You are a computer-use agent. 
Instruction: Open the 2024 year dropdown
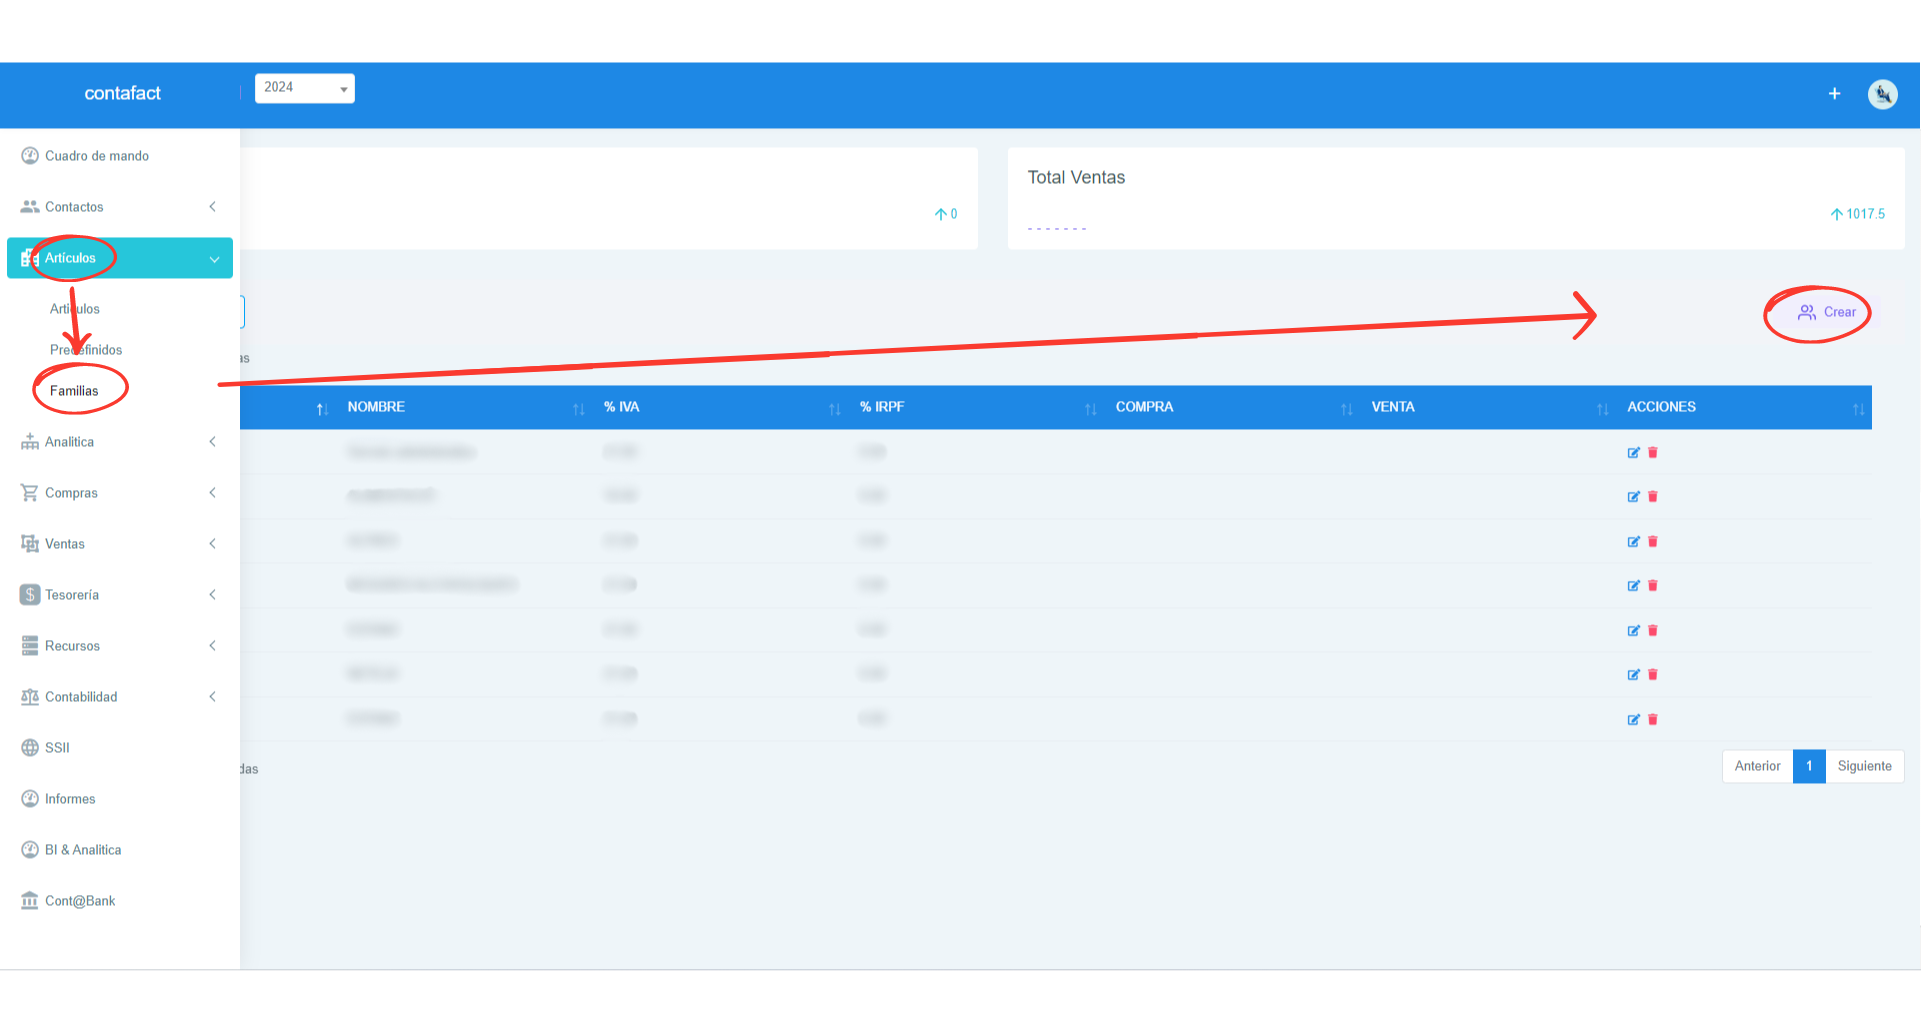point(305,88)
